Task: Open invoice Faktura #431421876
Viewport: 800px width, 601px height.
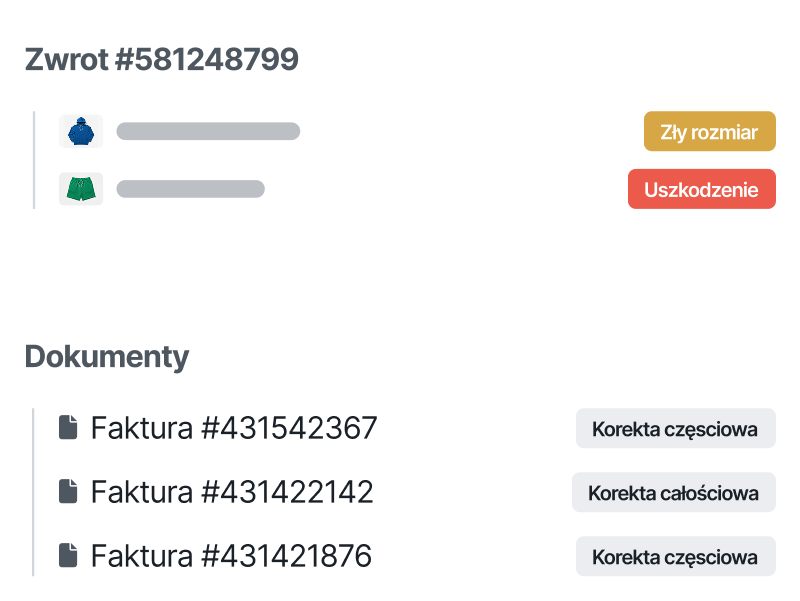Action: 231,556
